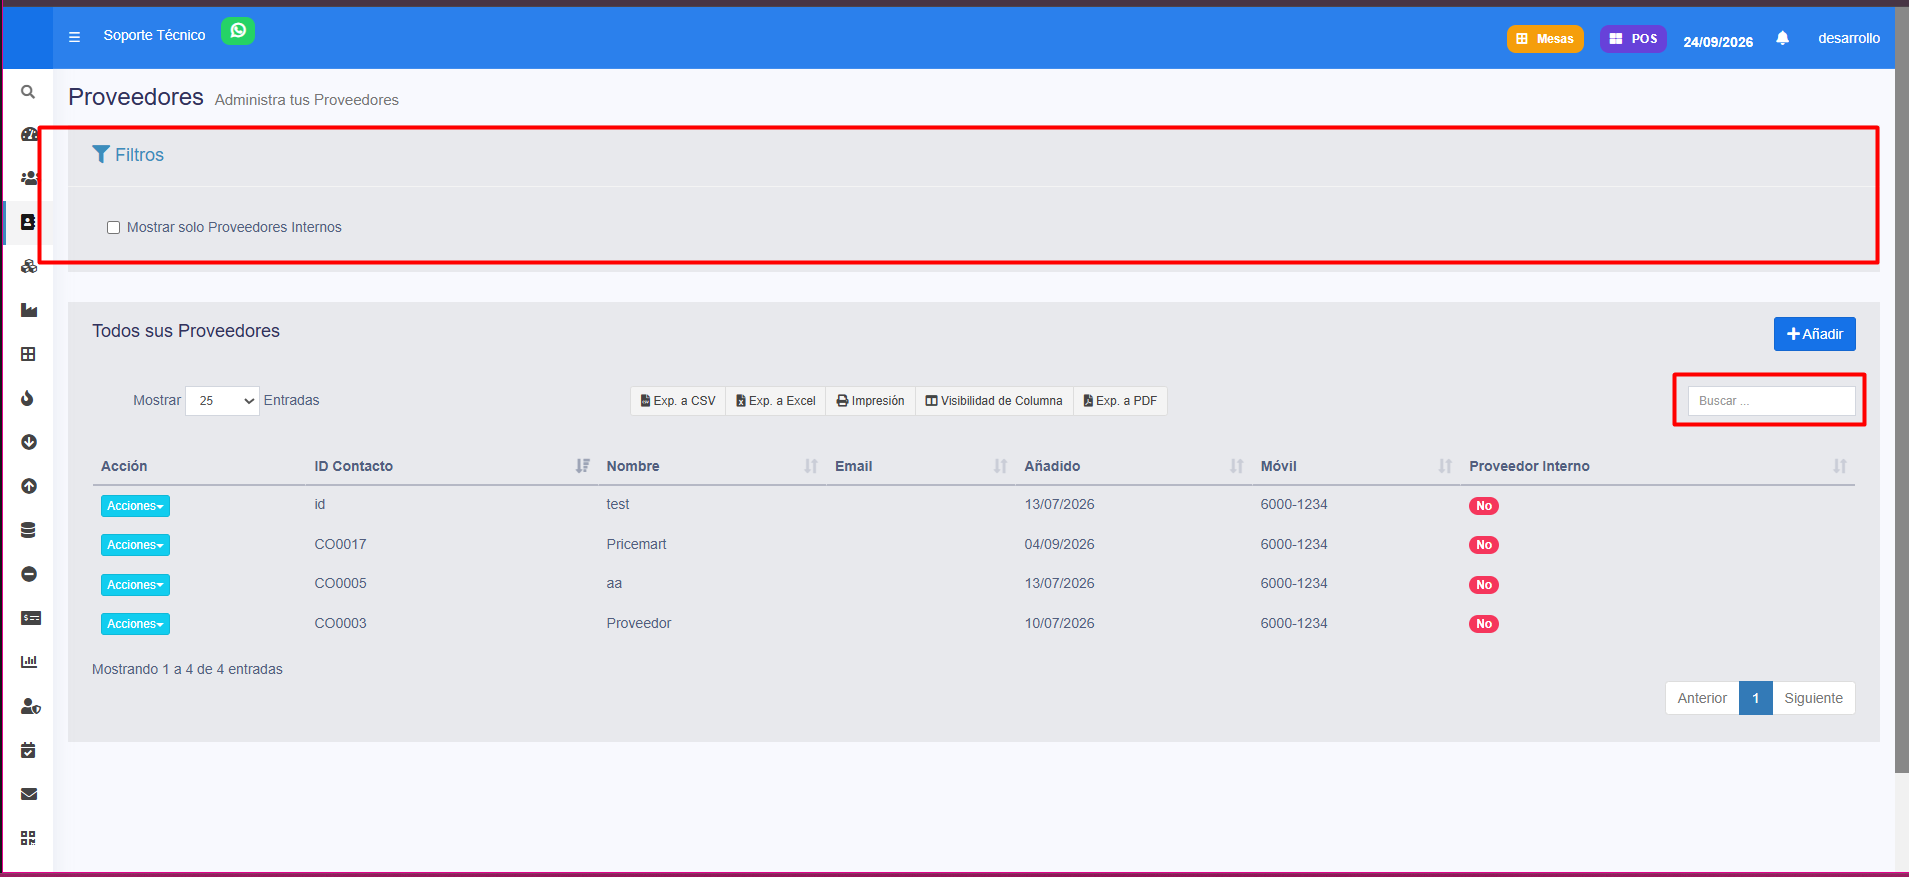The image size is (1909, 877).
Task: Enable Mostrar solo Proveedores Internos checkbox
Action: [x=114, y=228]
